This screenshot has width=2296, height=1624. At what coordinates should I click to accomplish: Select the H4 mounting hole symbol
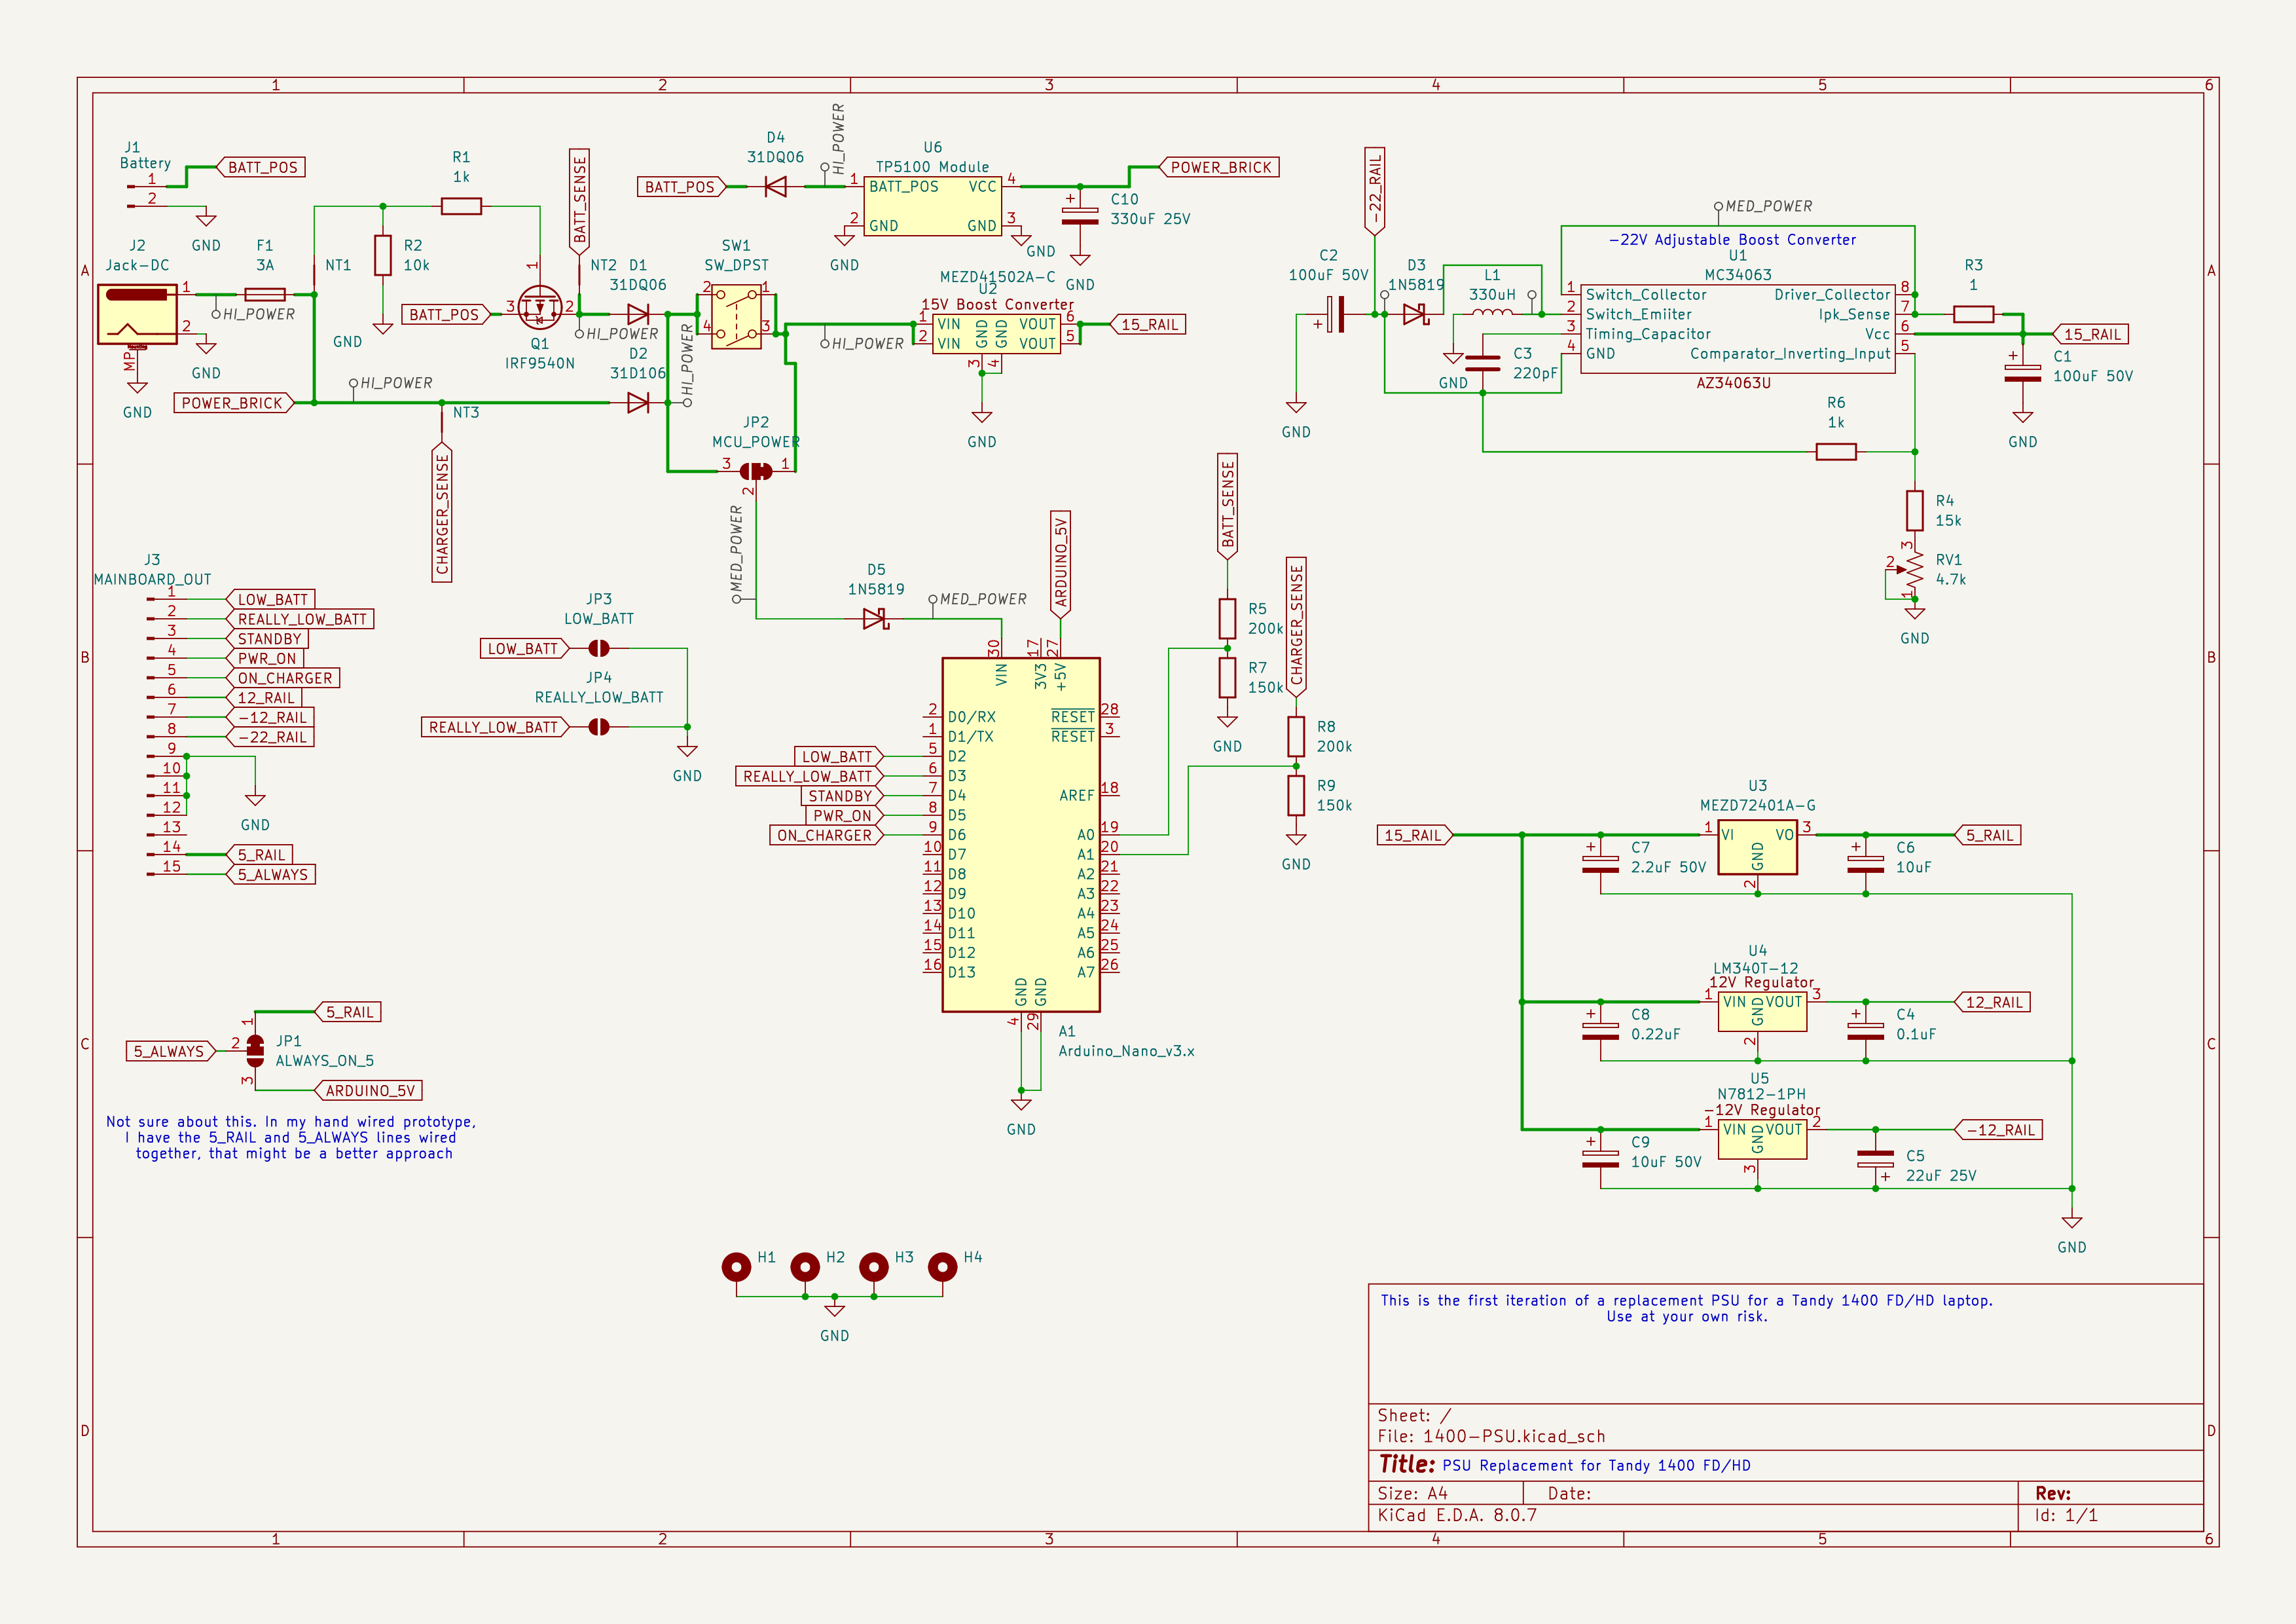[x=942, y=1267]
